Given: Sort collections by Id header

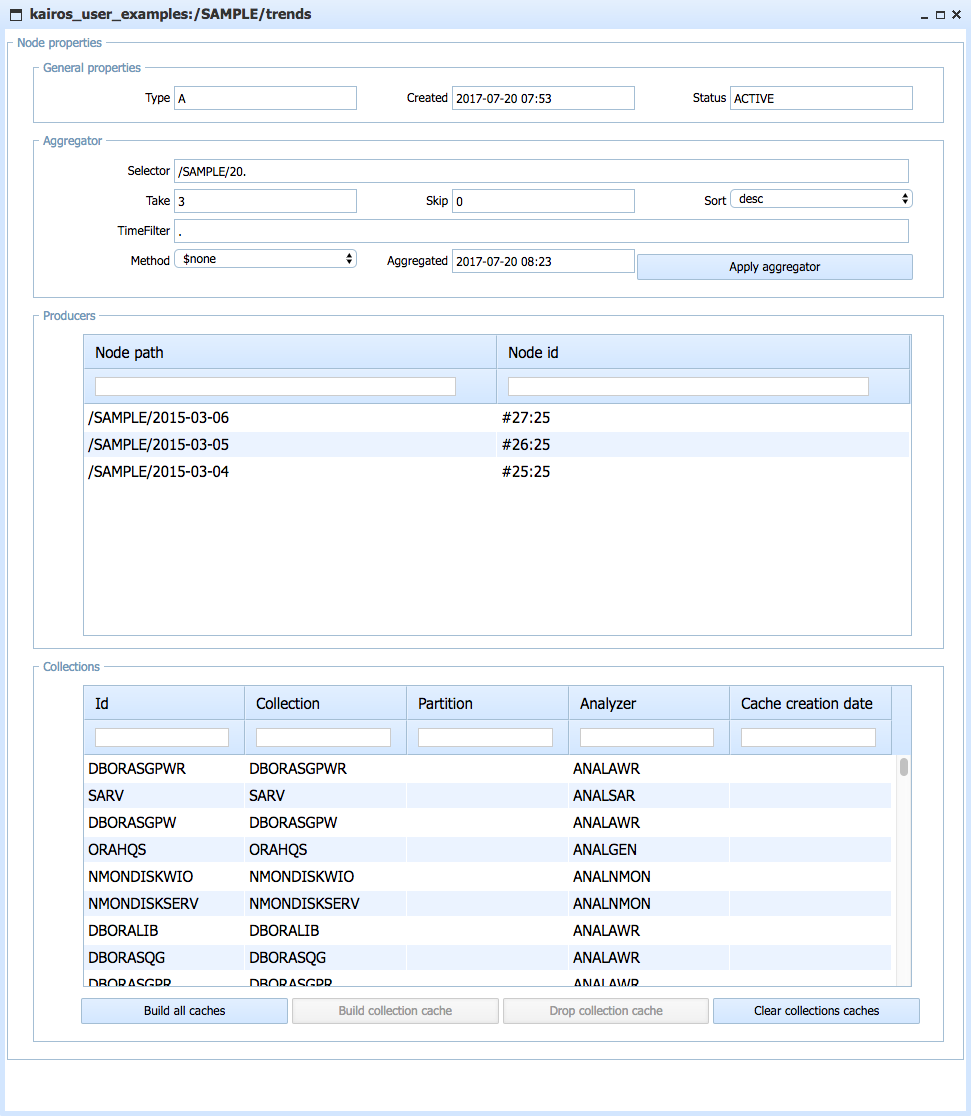Looking at the screenshot, I should coord(164,703).
